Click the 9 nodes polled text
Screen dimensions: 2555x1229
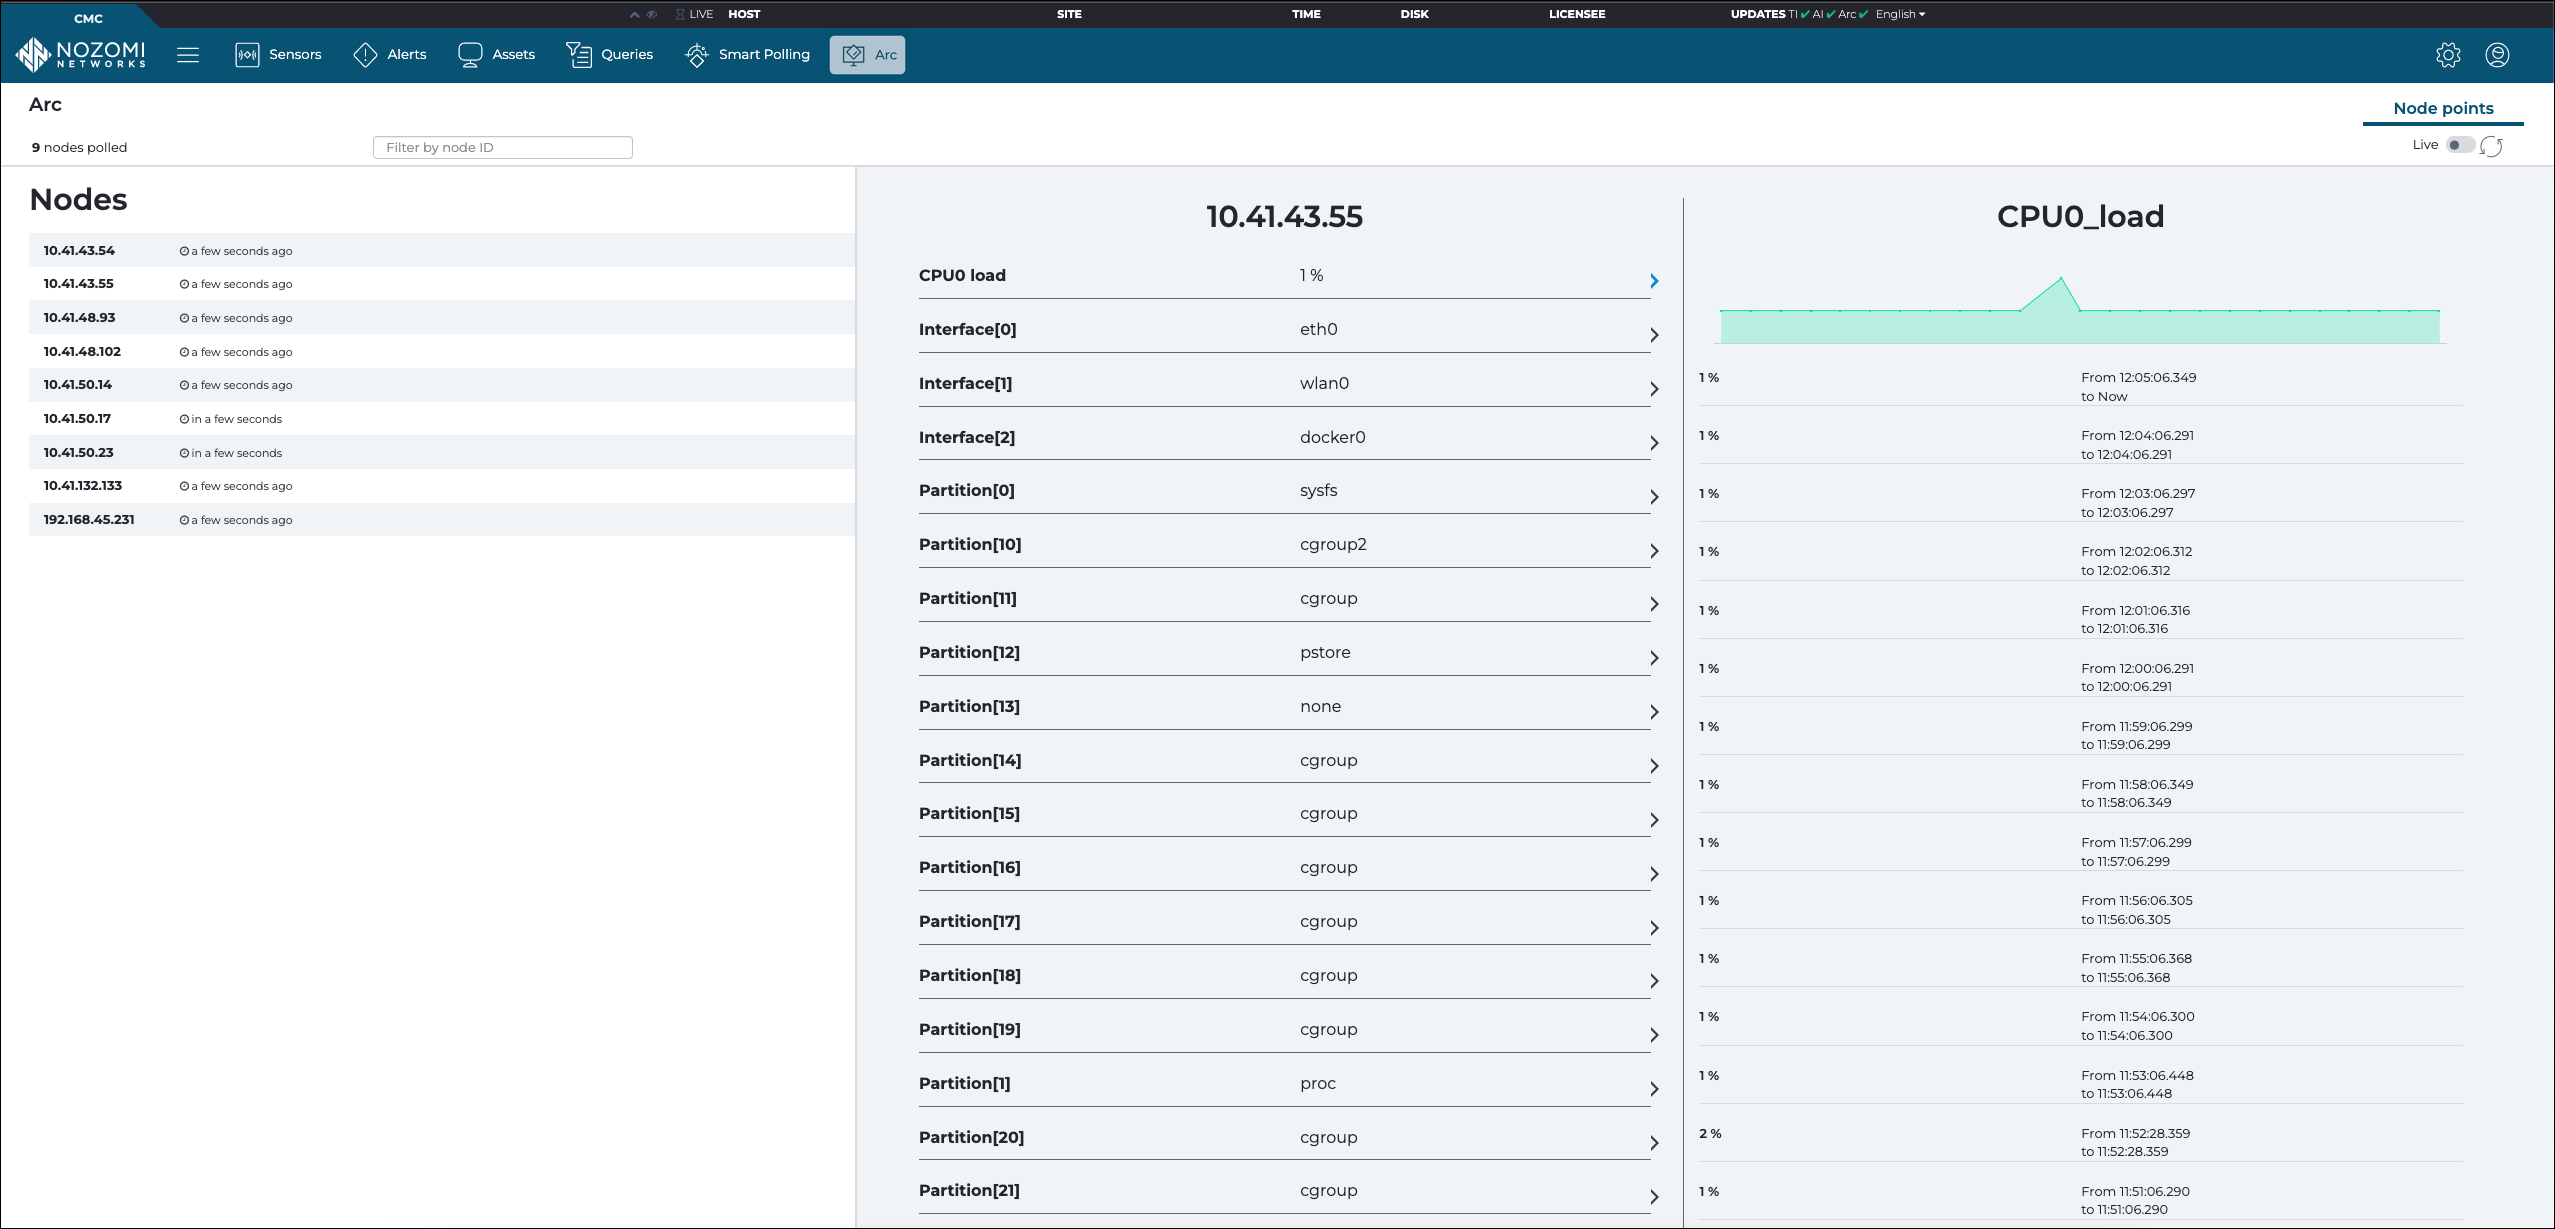point(79,147)
